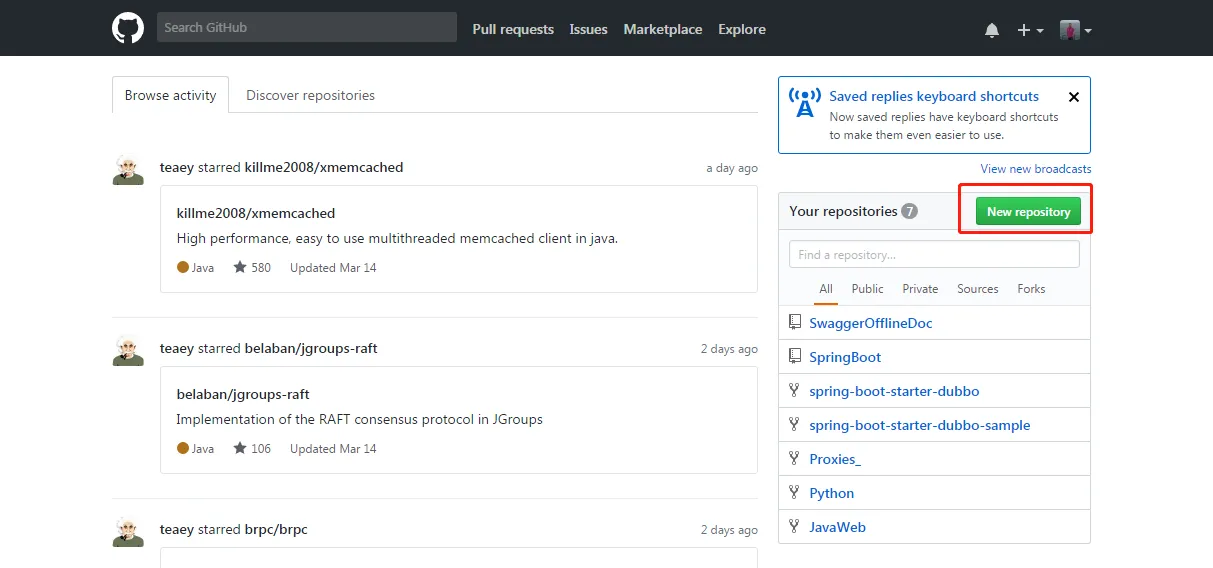This screenshot has height=568, width=1213.
Task: Dismiss the Saved replies broadcast banner
Action: point(1074,97)
